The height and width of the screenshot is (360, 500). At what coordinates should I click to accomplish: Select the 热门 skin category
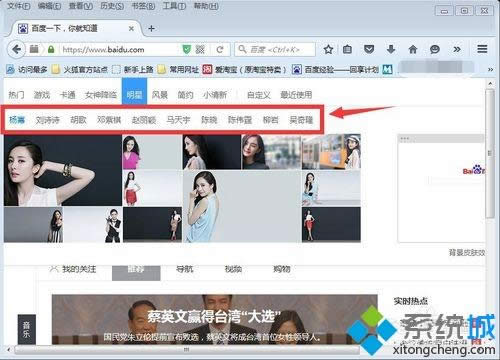click(x=16, y=95)
